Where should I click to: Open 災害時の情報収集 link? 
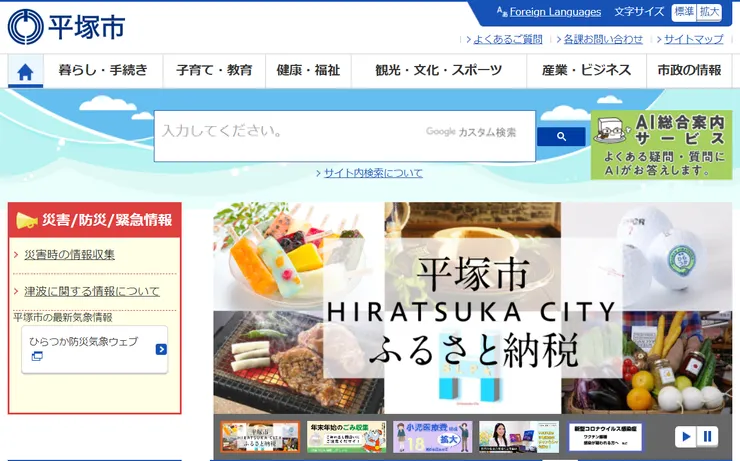(69, 255)
